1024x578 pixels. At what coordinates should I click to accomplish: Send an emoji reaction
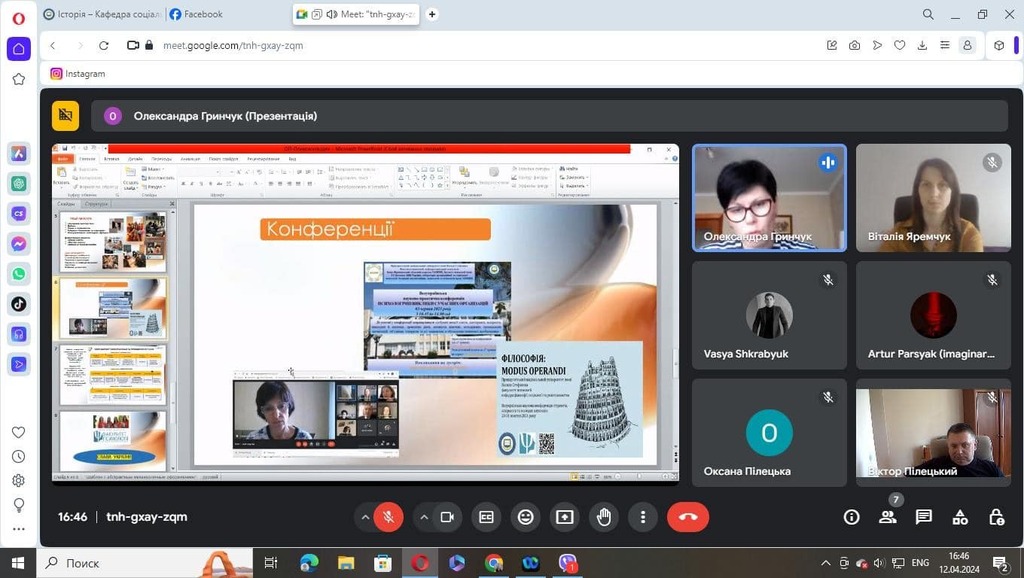[x=525, y=517]
